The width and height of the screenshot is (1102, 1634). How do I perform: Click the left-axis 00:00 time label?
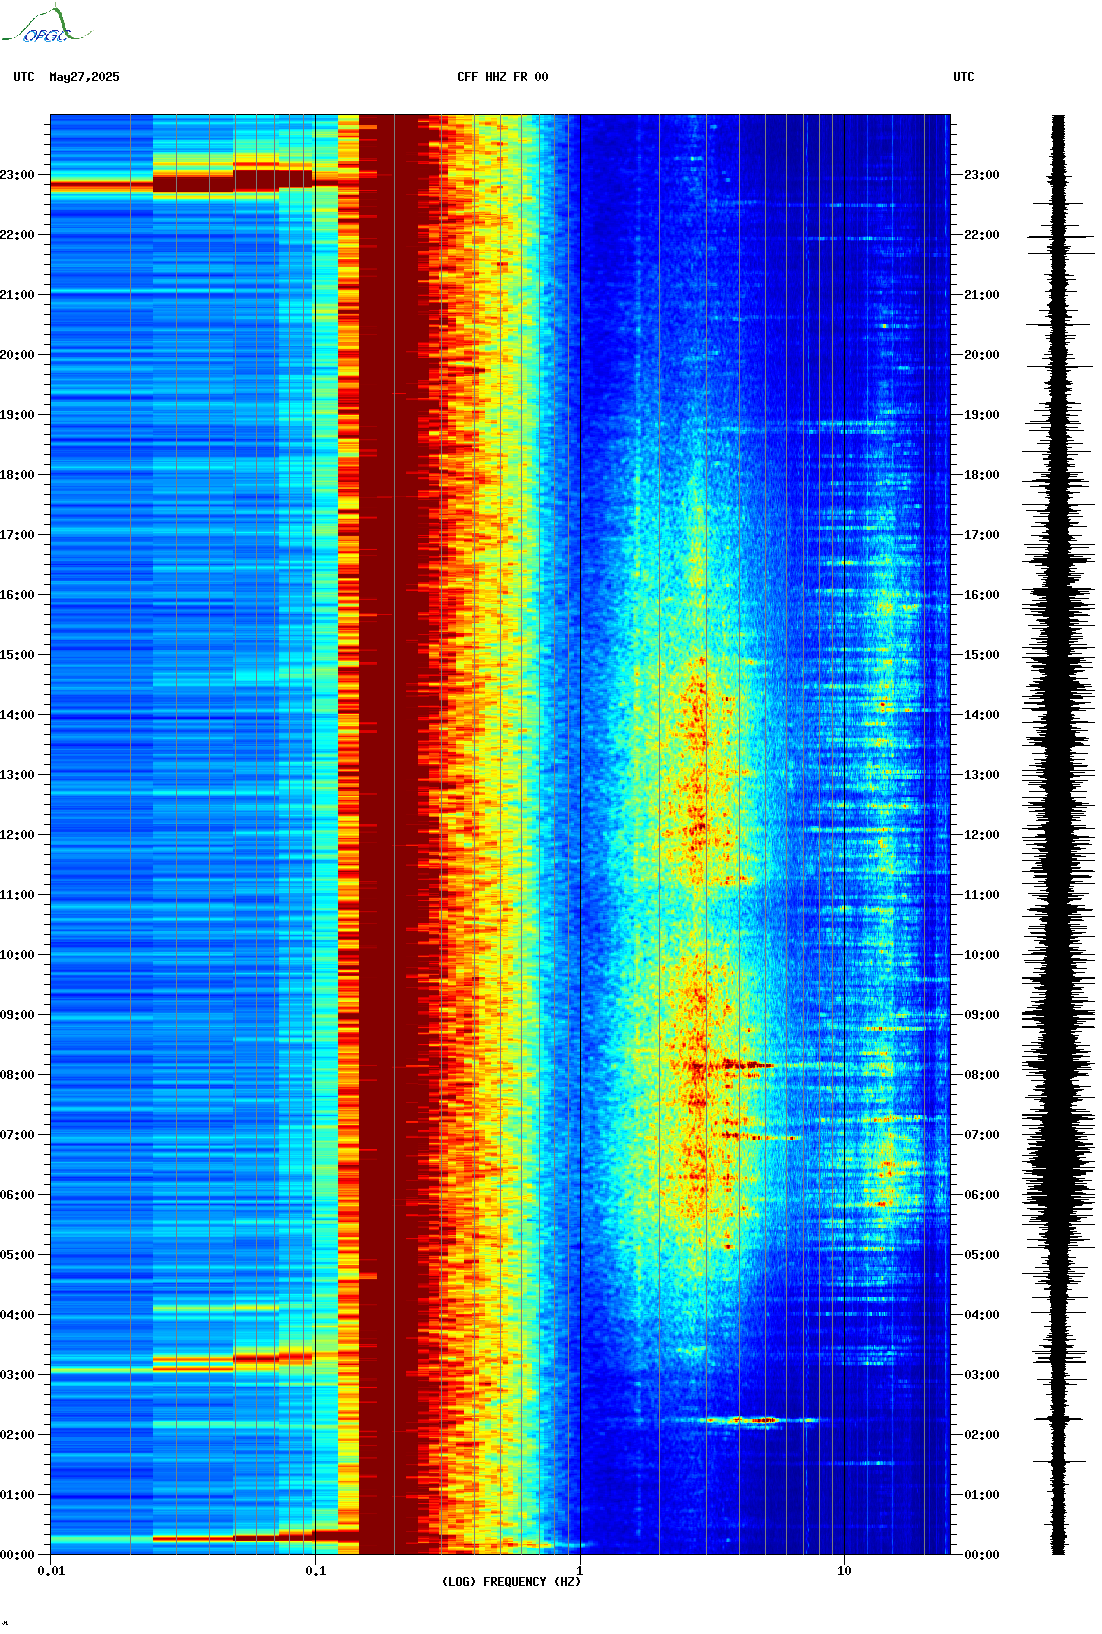tap(17, 1555)
